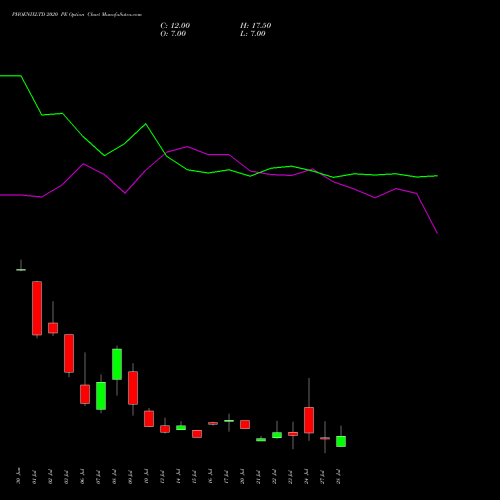Click the '28 Jul' date axis label
The height and width of the screenshot is (500, 500).
338,477
